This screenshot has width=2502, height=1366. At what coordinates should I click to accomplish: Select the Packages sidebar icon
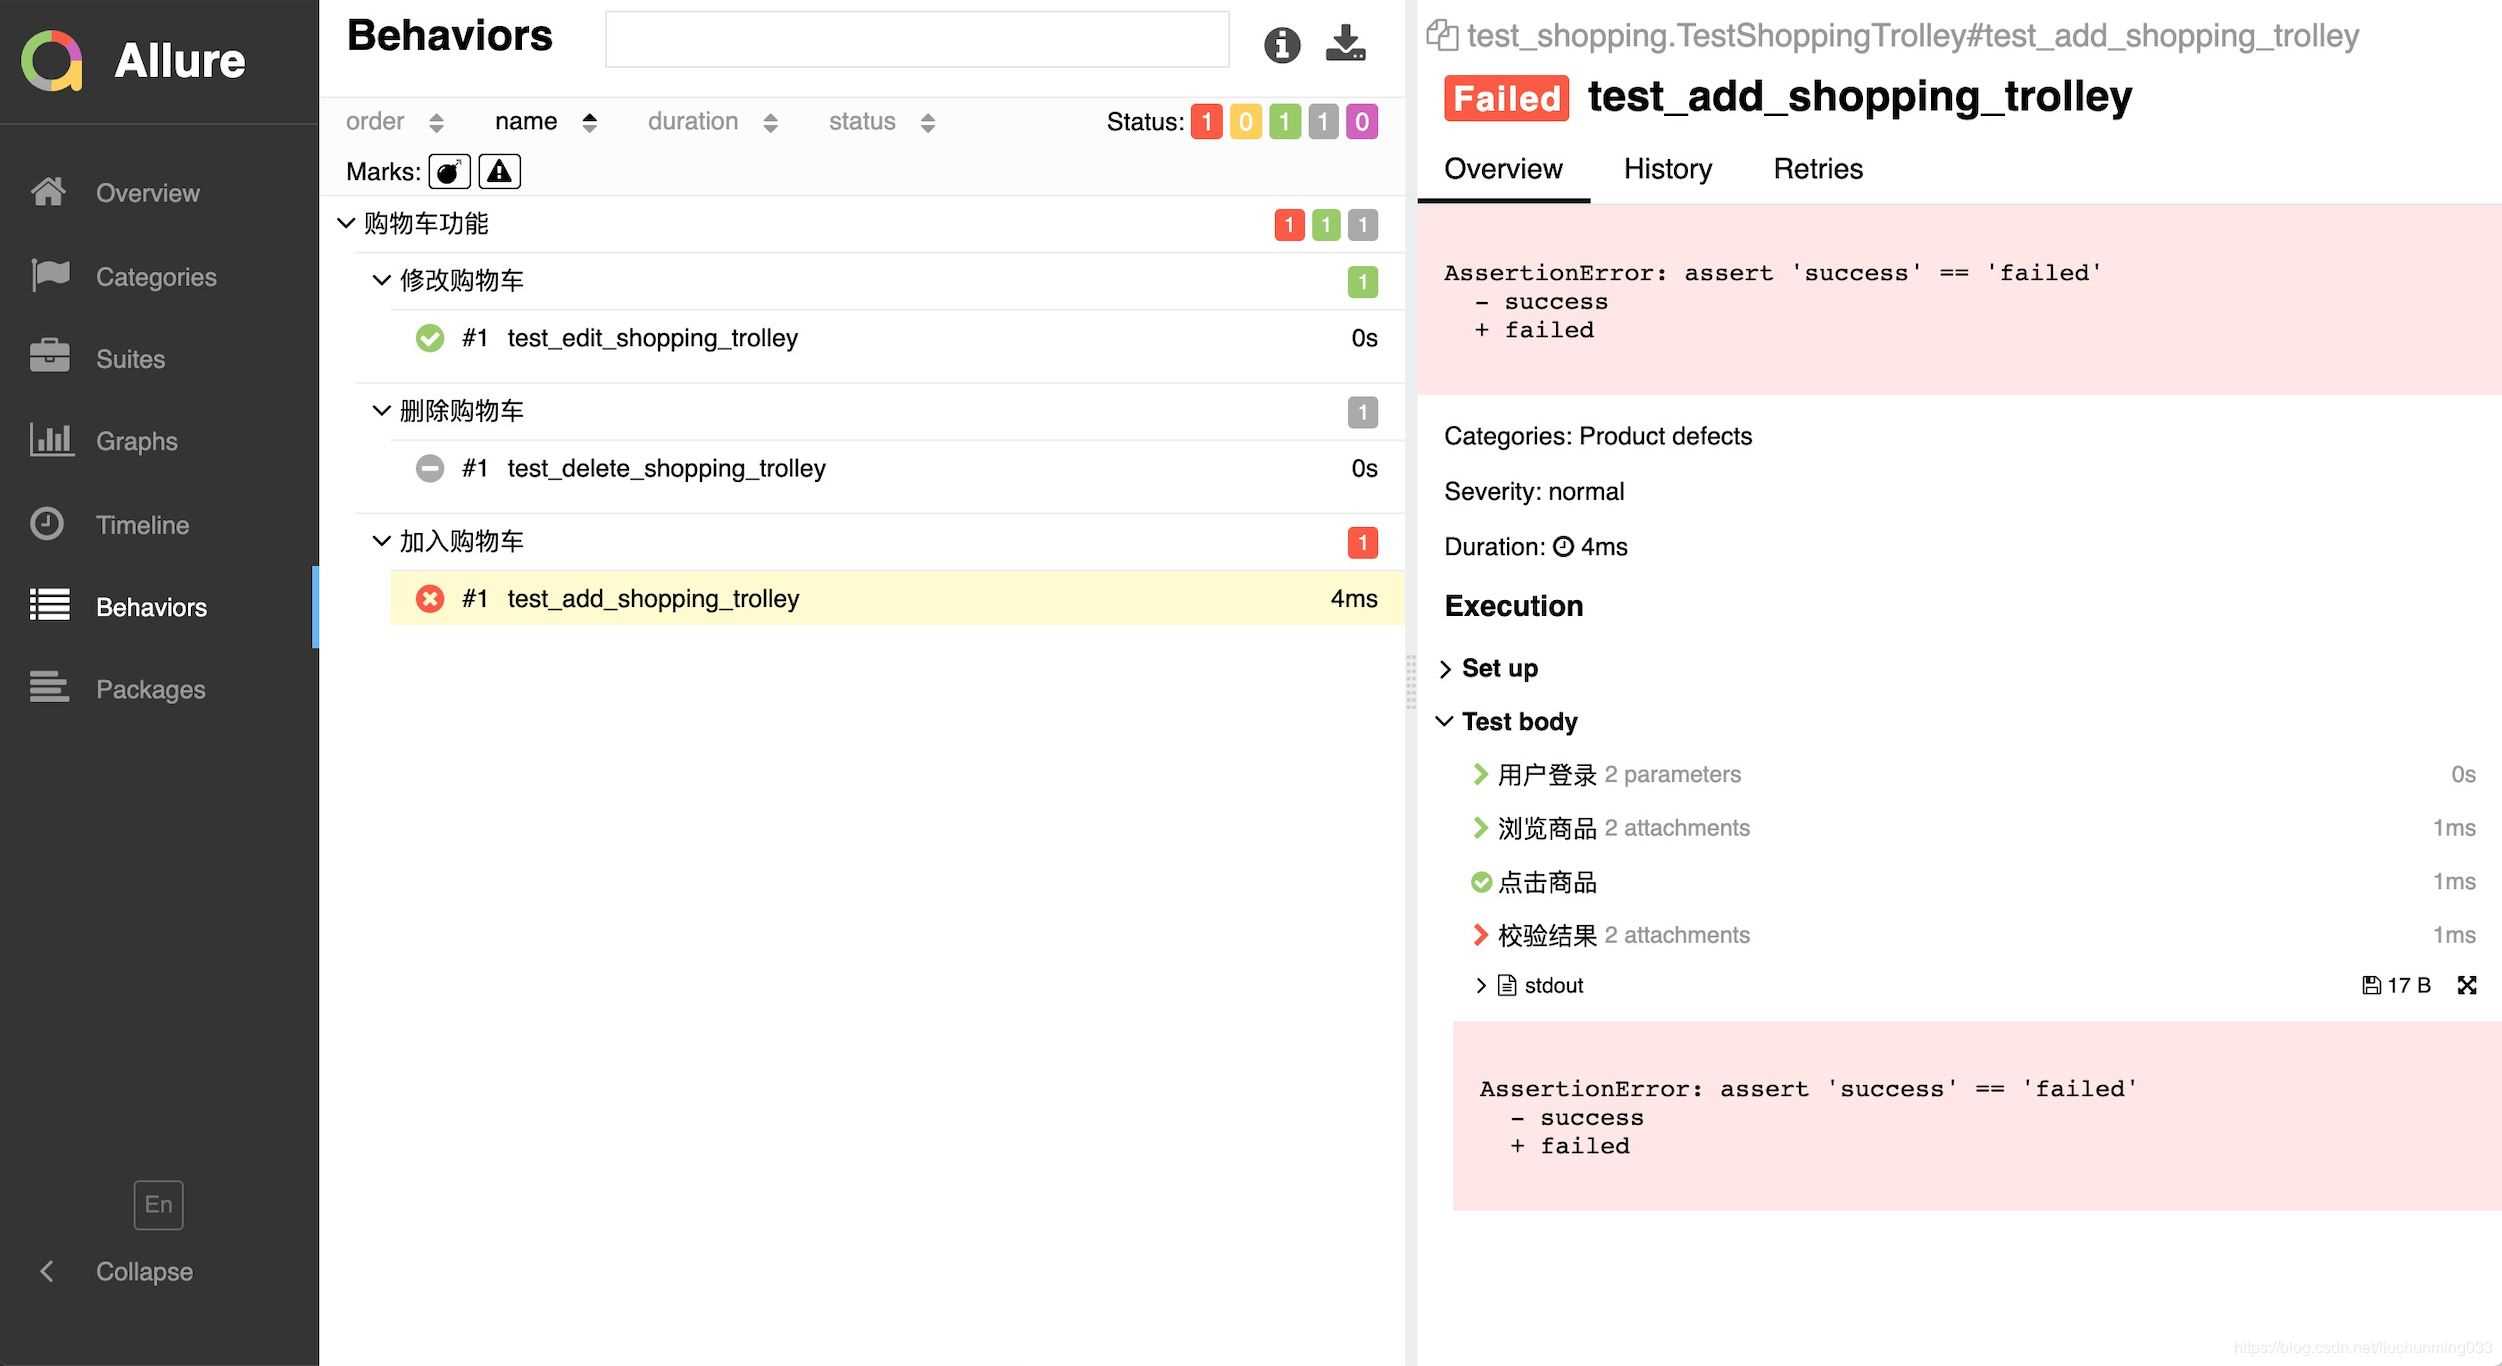(x=49, y=688)
